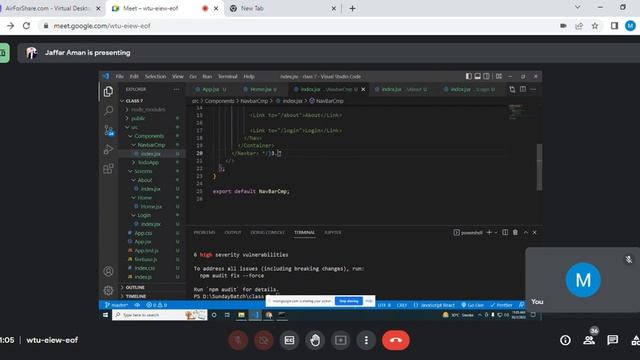The width and height of the screenshot is (640, 360).
Task: Toggle VS Code primary side bar layout icon
Action: coord(469,76)
